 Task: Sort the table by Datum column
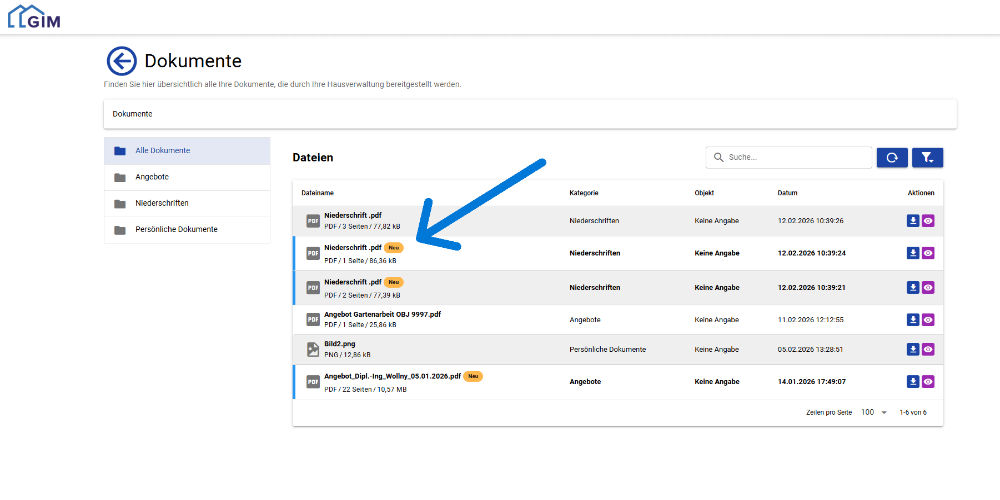coord(787,192)
